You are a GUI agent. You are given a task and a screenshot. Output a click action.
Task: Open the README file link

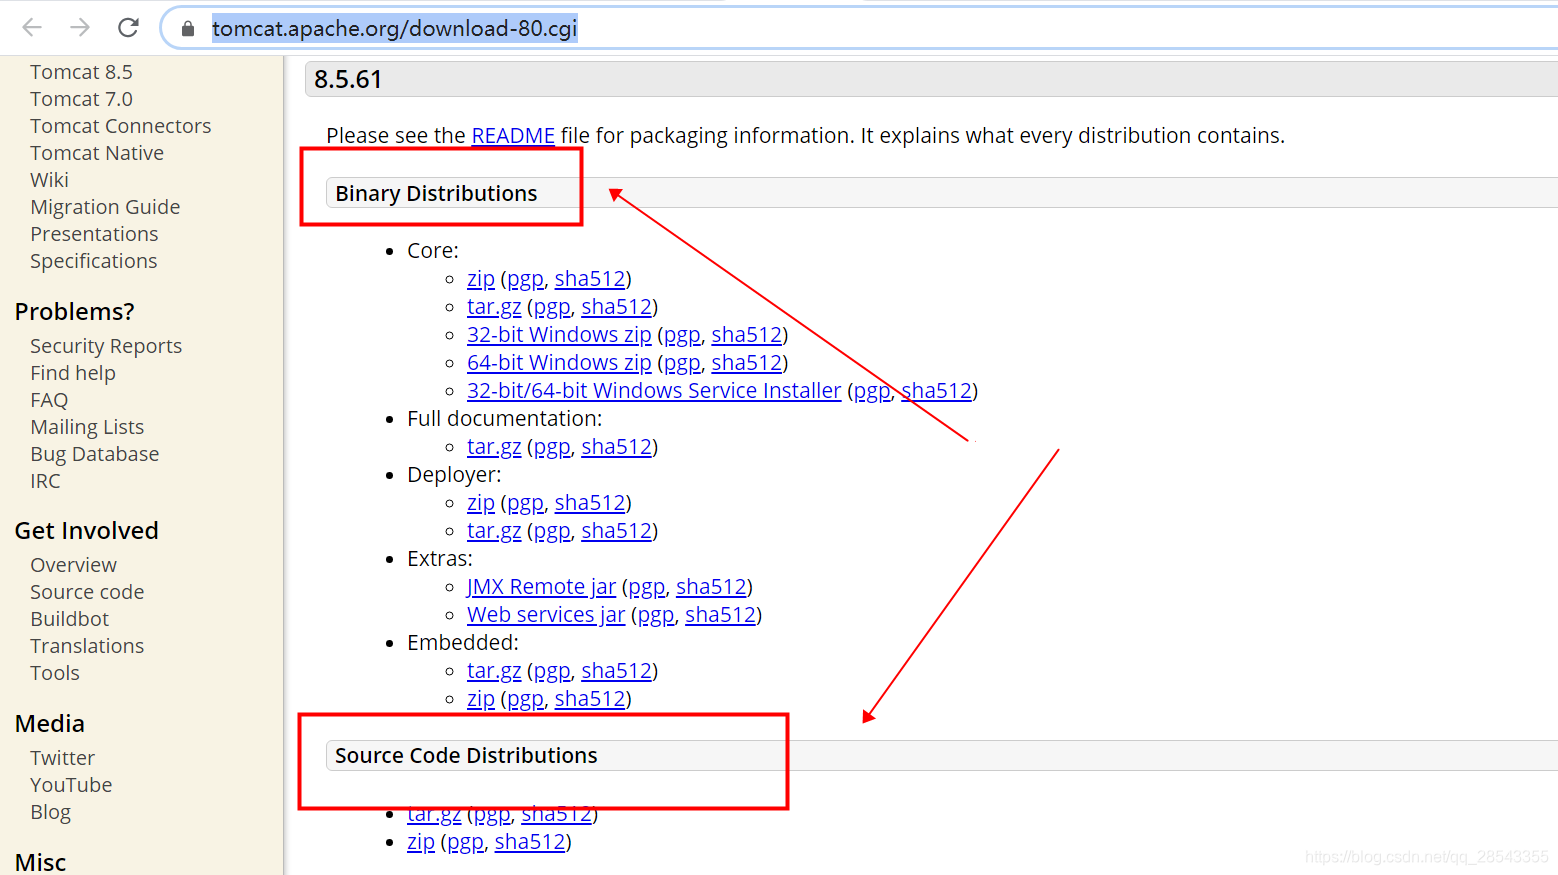coord(513,135)
